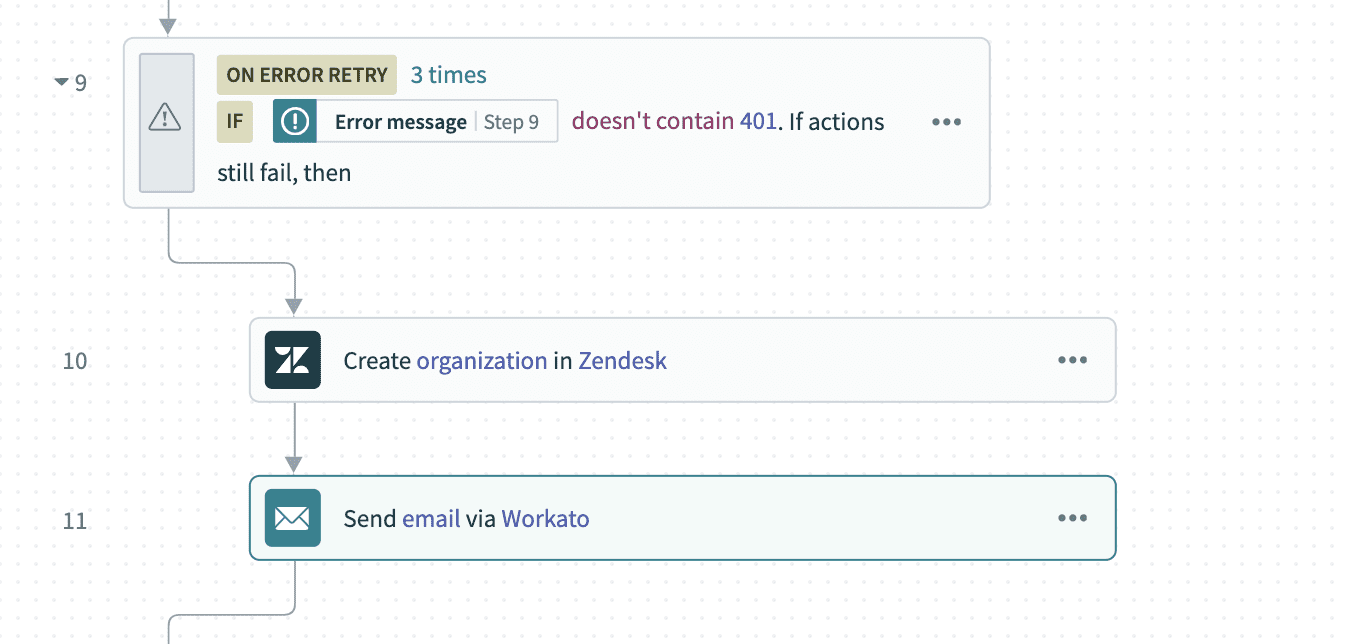Click the ON ERROR RETRY badge
This screenshot has width=1348, height=644.
[x=306, y=75]
